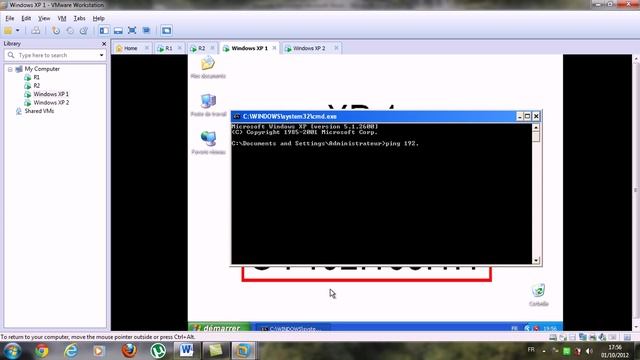The height and width of the screenshot is (360, 640).
Task: Open the File menu
Action: click(x=9, y=18)
